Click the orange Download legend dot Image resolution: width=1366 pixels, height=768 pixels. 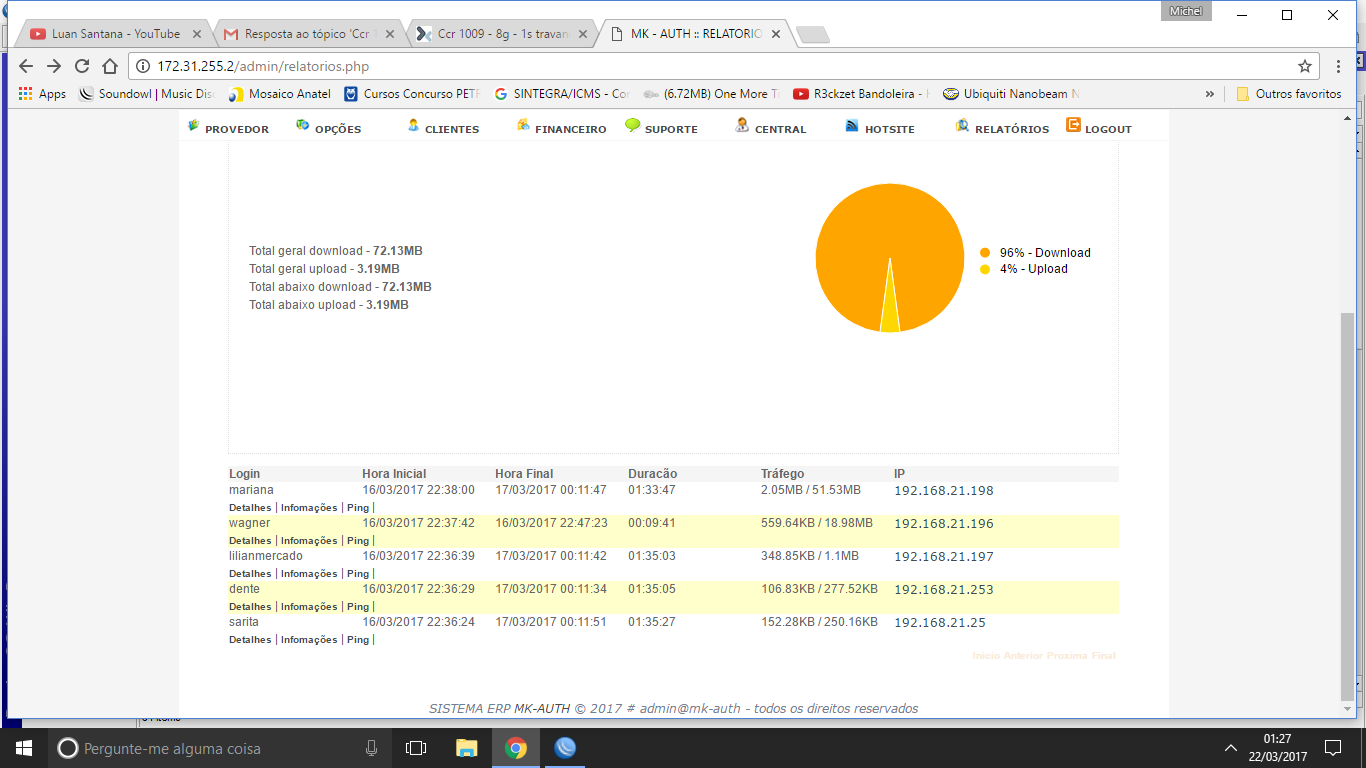click(x=985, y=253)
